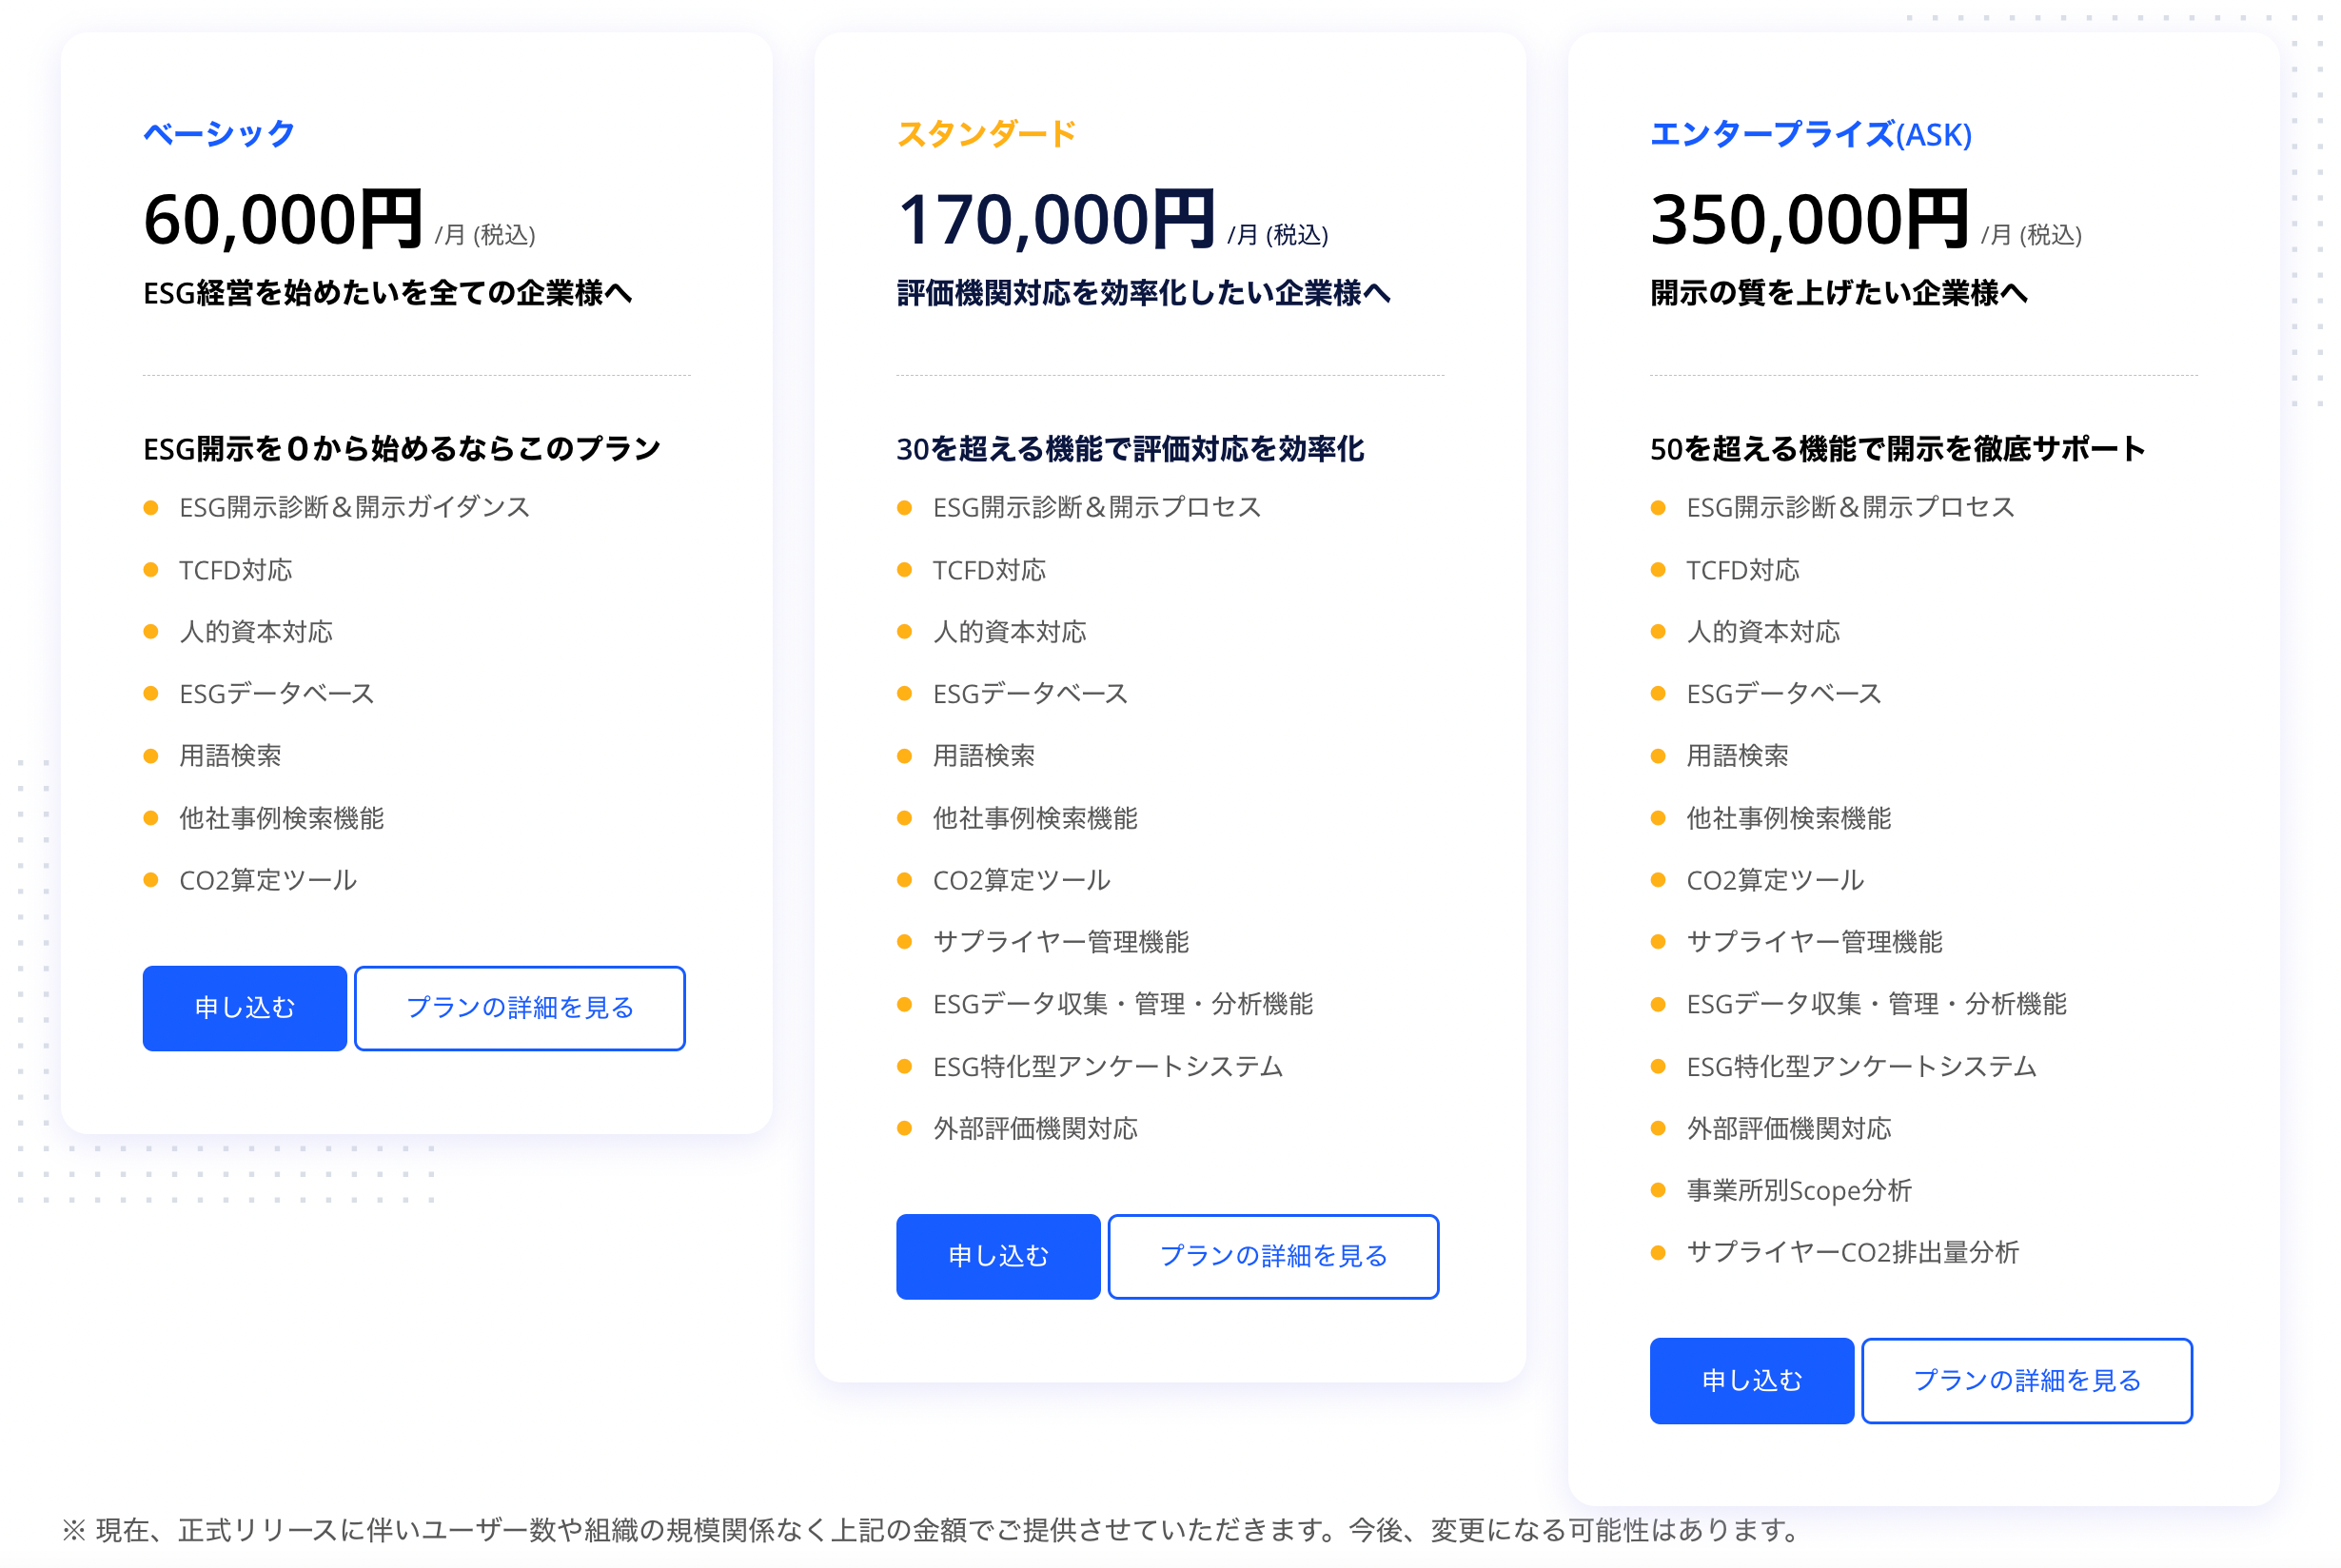Click the 350,000円 price text
The width and height of the screenshot is (2341, 1568).
coord(1809,220)
